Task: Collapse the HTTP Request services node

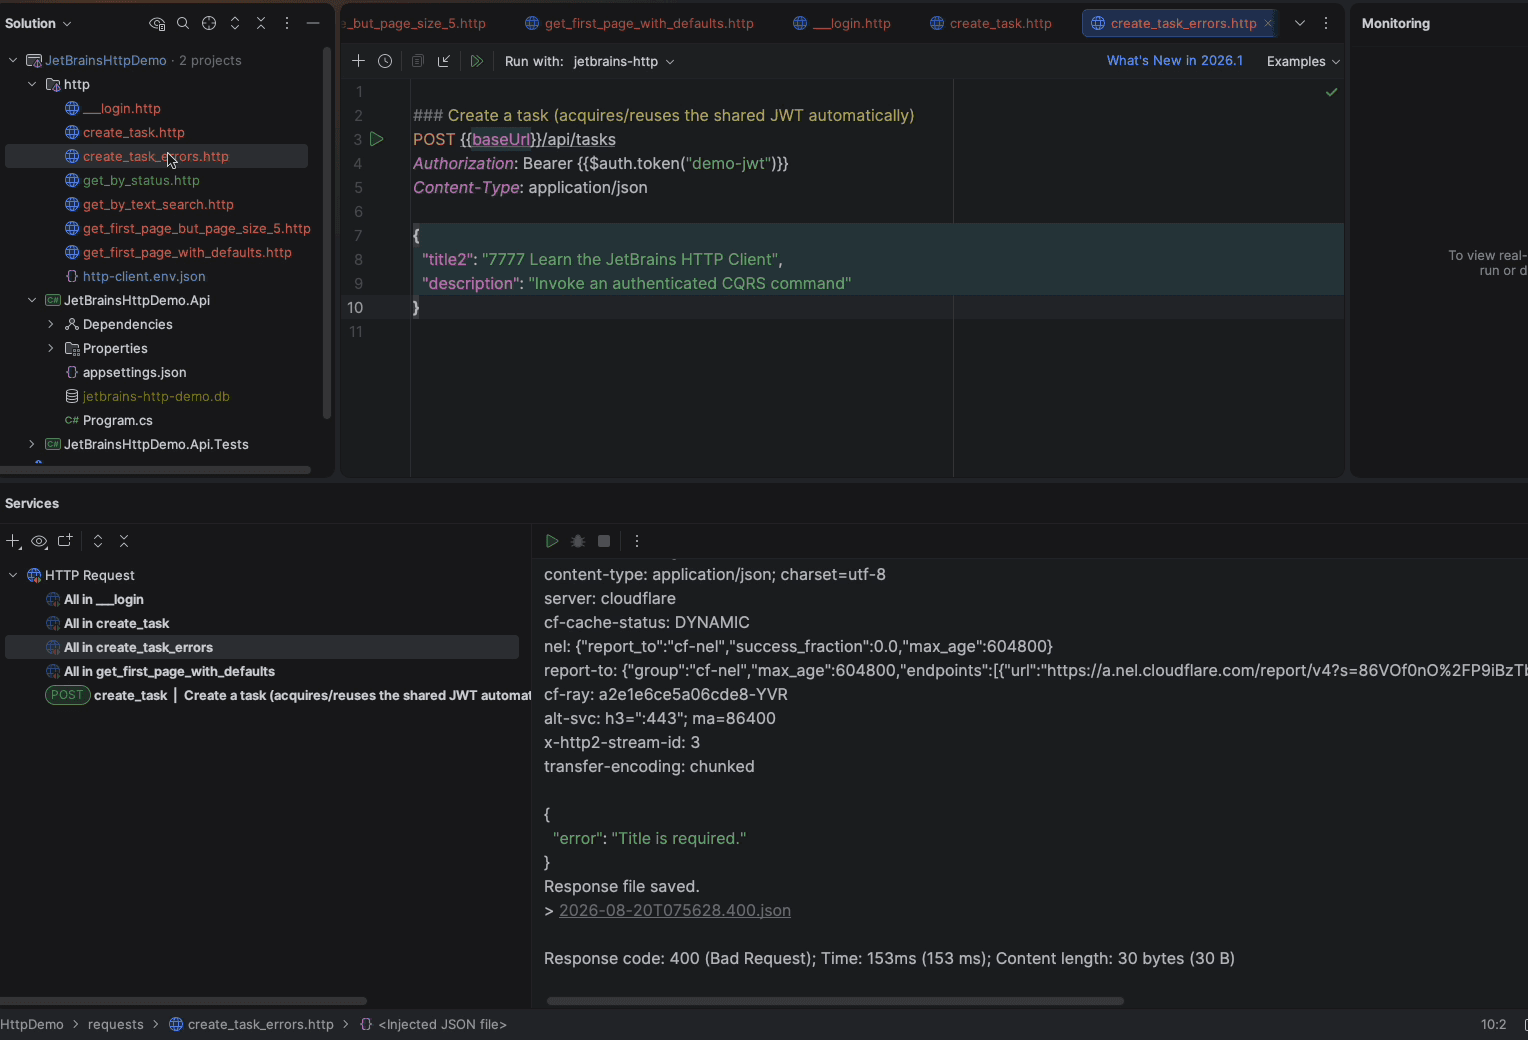Action: pyautogui.click(x=13, y=575)
